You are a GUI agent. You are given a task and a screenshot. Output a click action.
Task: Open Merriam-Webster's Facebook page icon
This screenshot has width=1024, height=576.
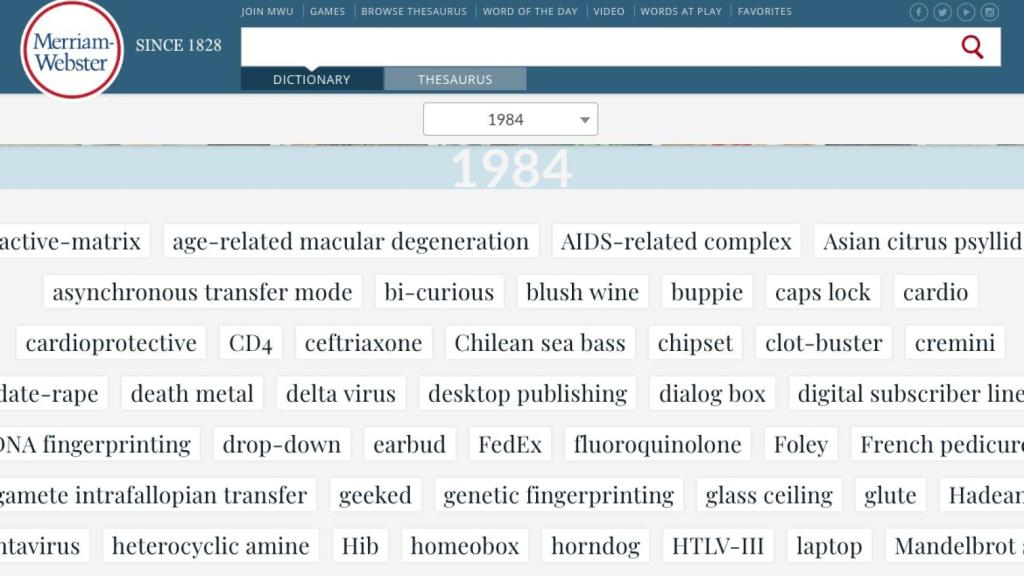point(918,12)
